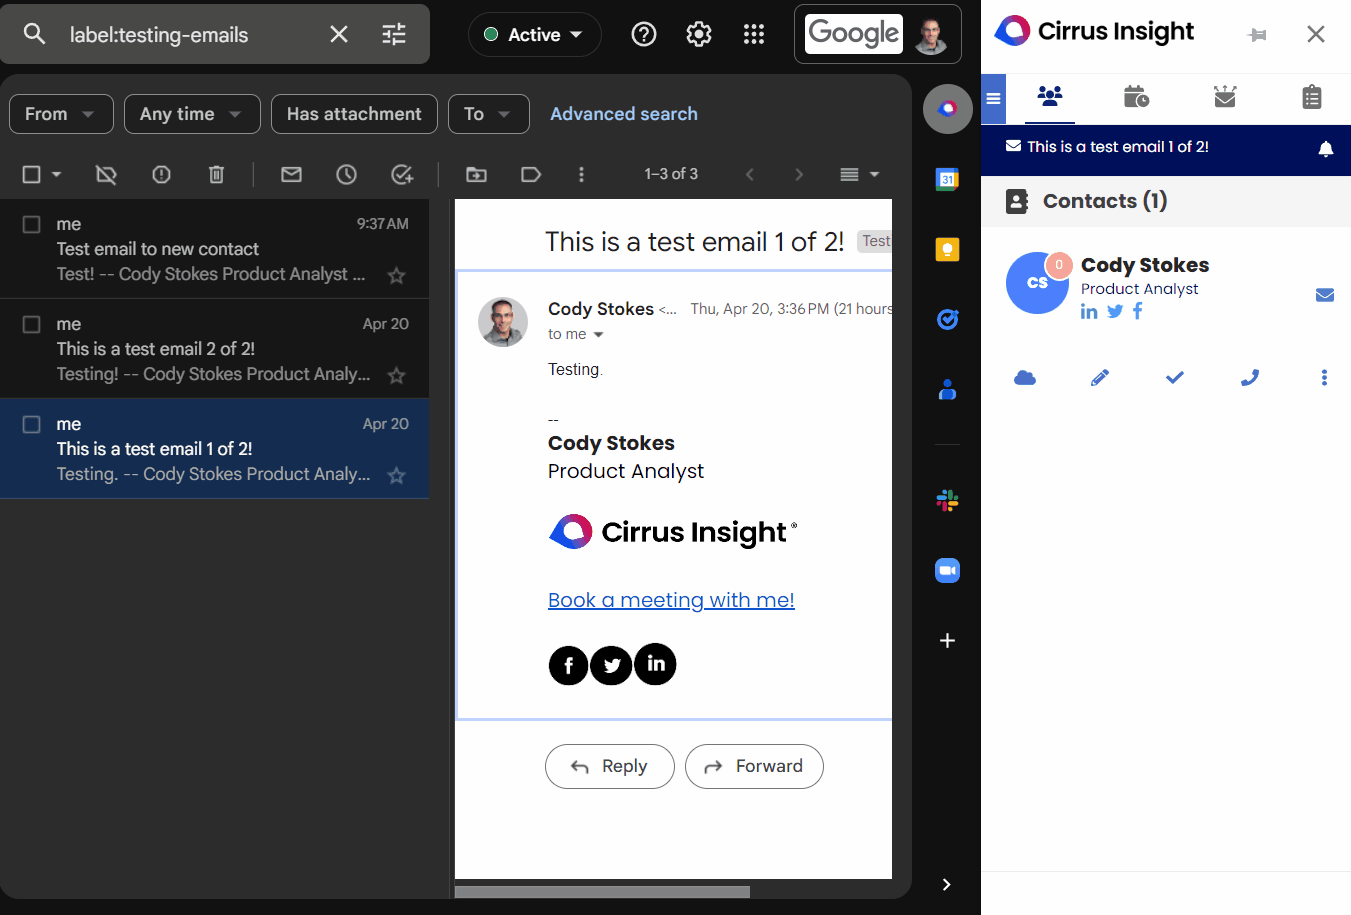Open select dropdown arrow beside checkbox
1351x915 pixels.
tap(57, 175)
